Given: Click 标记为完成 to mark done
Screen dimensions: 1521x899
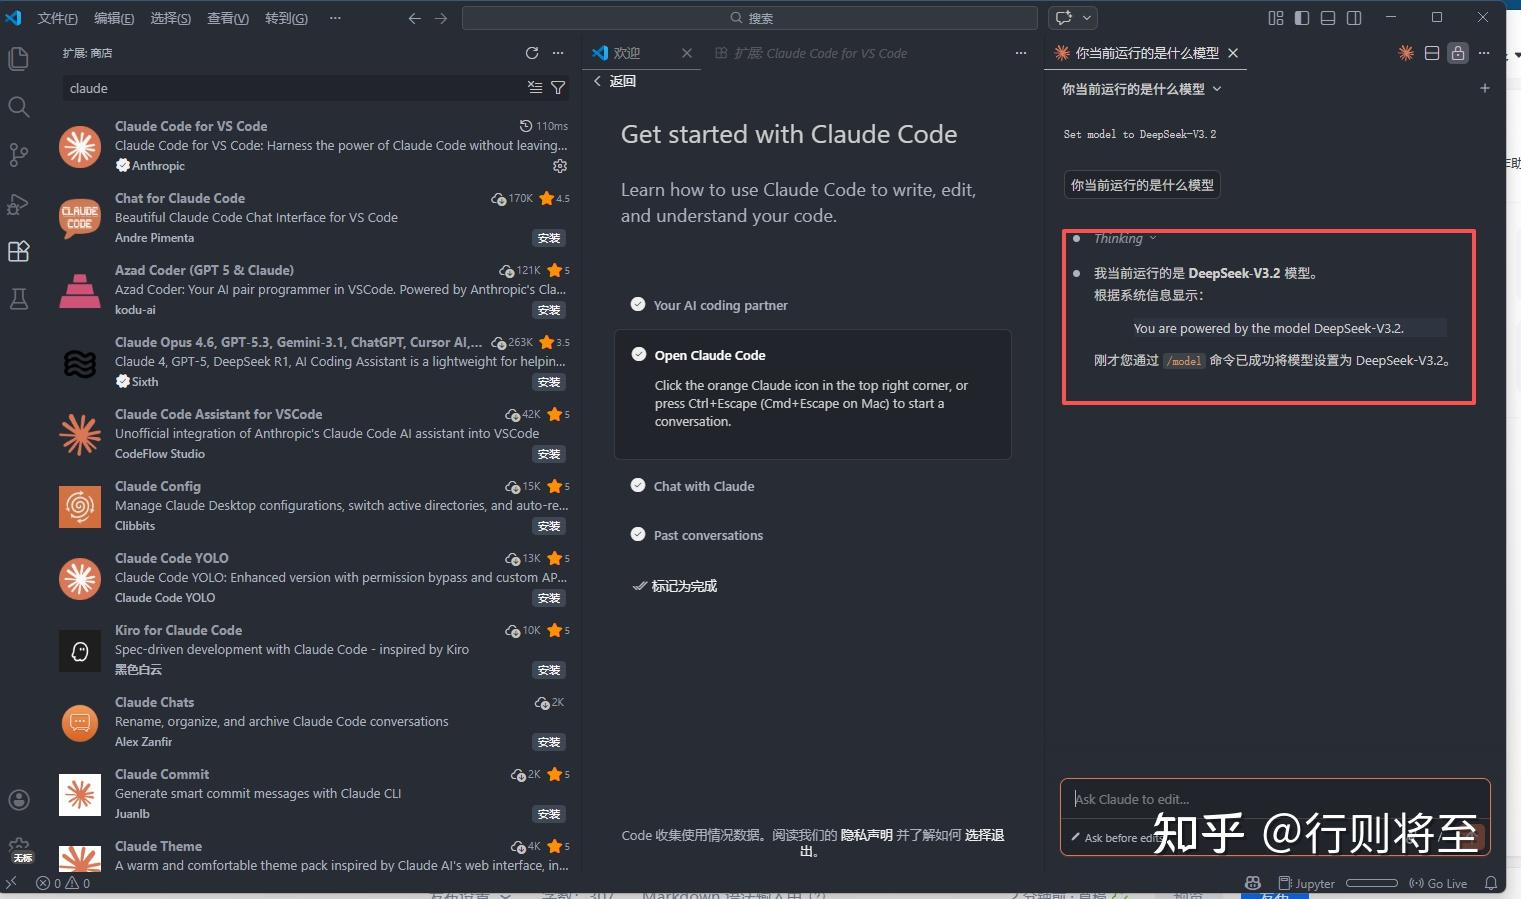Looking at the screenshot, I should (675, 586).
